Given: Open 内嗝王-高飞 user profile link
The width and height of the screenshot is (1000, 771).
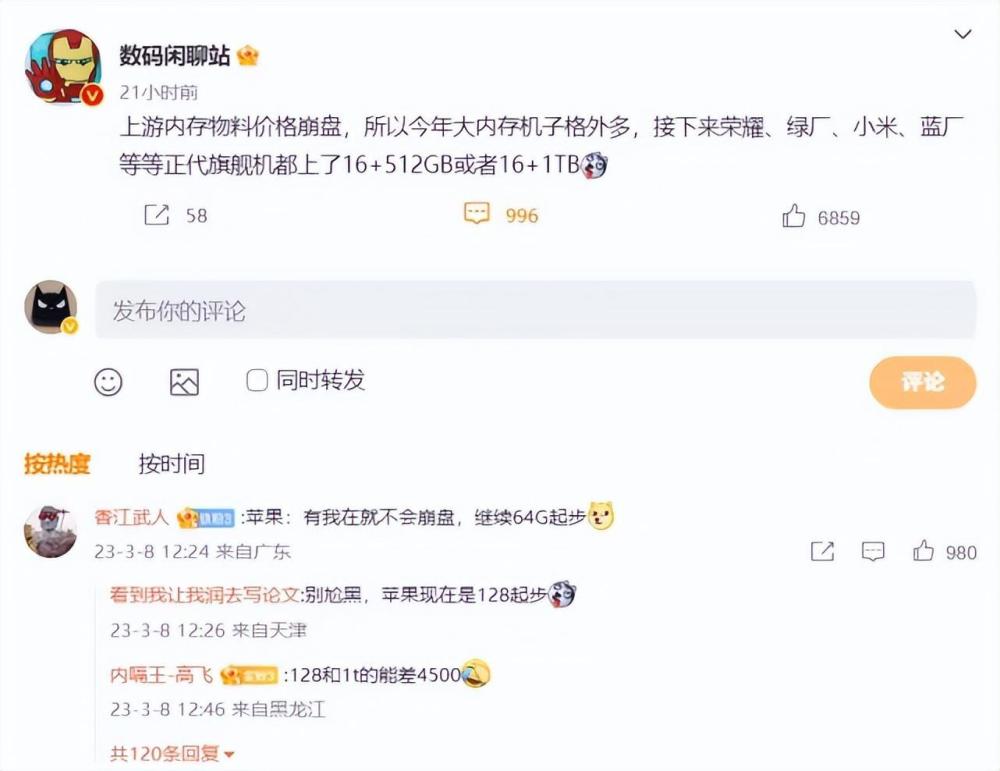Looking at the screenshot, I should tap(161, 674).
